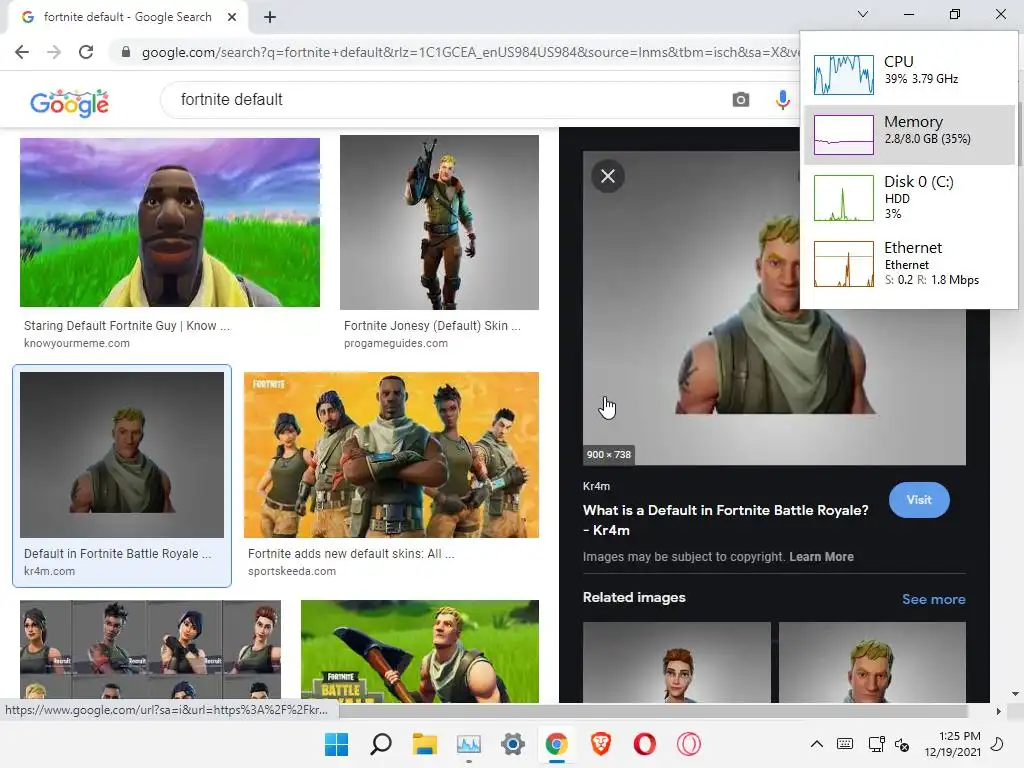
Task: Select the Memory performance entry
Action: (x=910, y=135)
